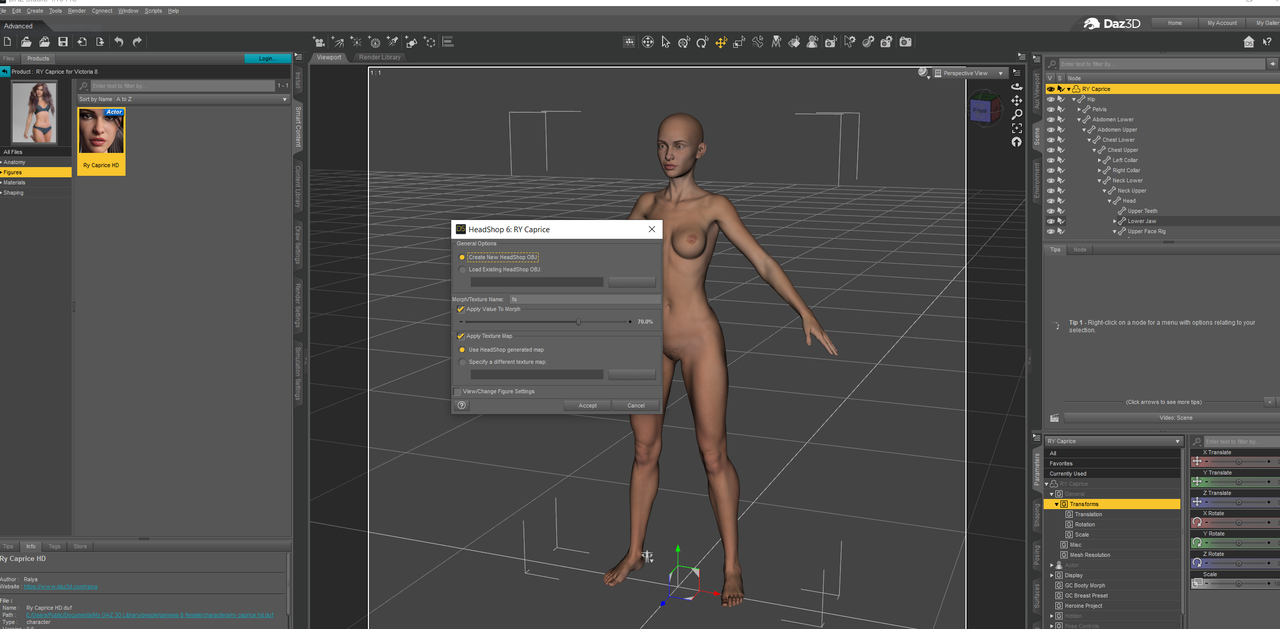Toggle the Apply Value To Morph checkbox

461,309
